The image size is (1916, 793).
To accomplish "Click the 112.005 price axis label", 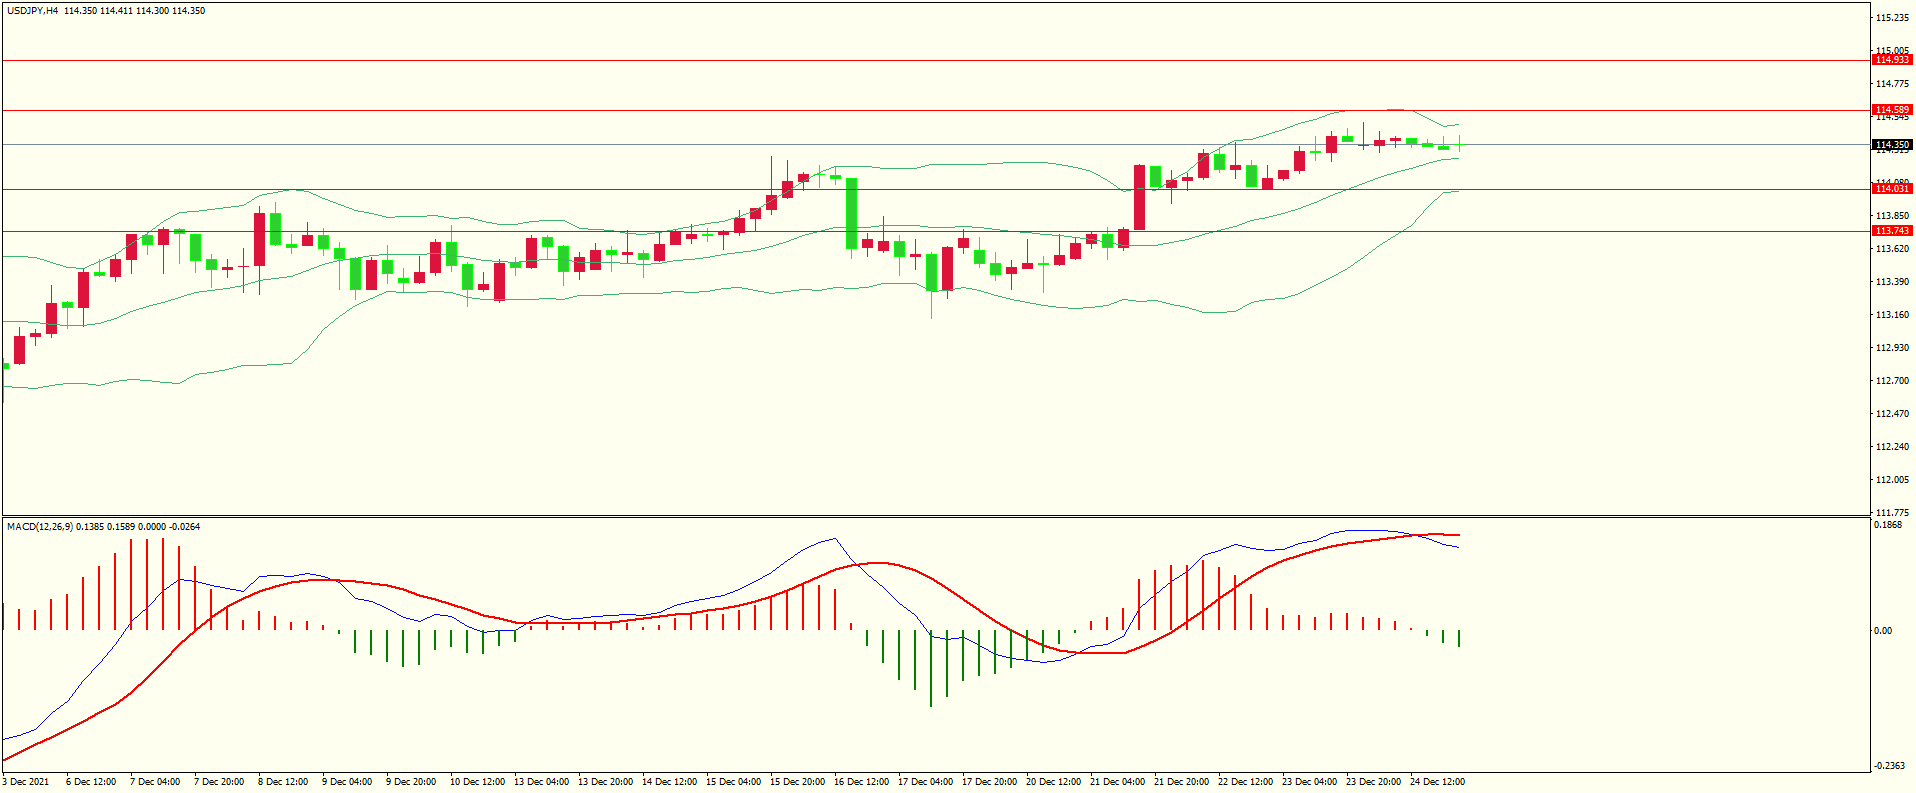I will click(1892, 480).
